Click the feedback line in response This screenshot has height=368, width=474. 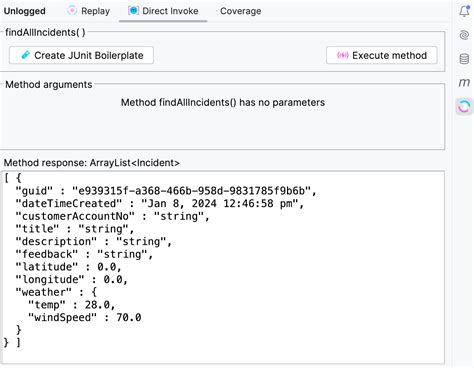(84, 254)
